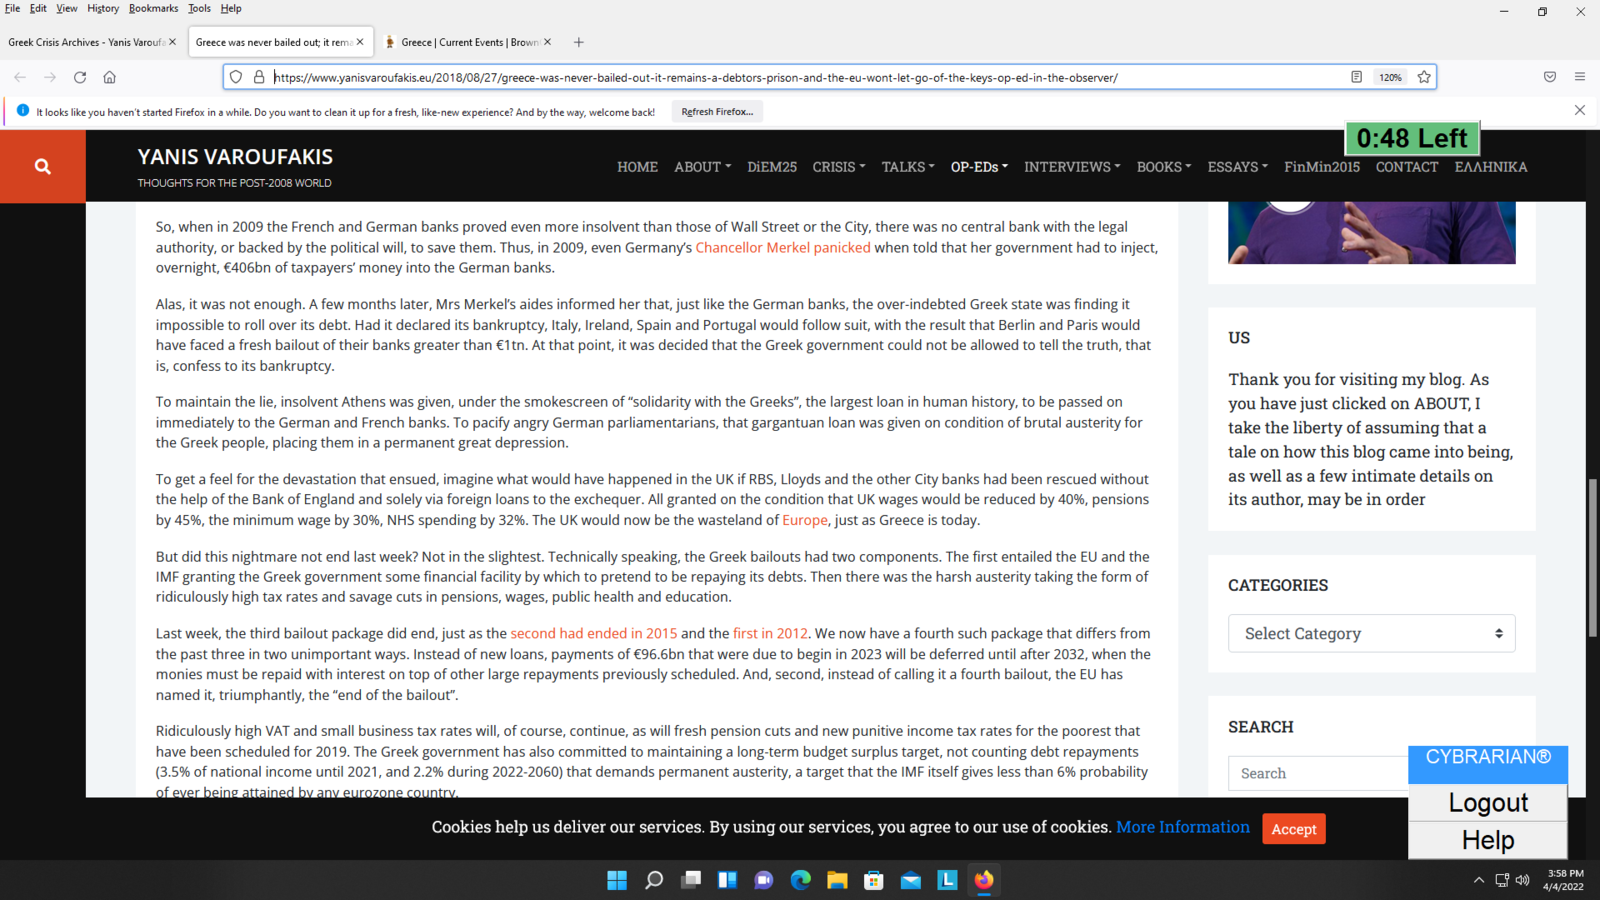Open the FinMin2015 nav link
The width and height of the screenshot is (1600, 900).
click(x=1322, y=167)
